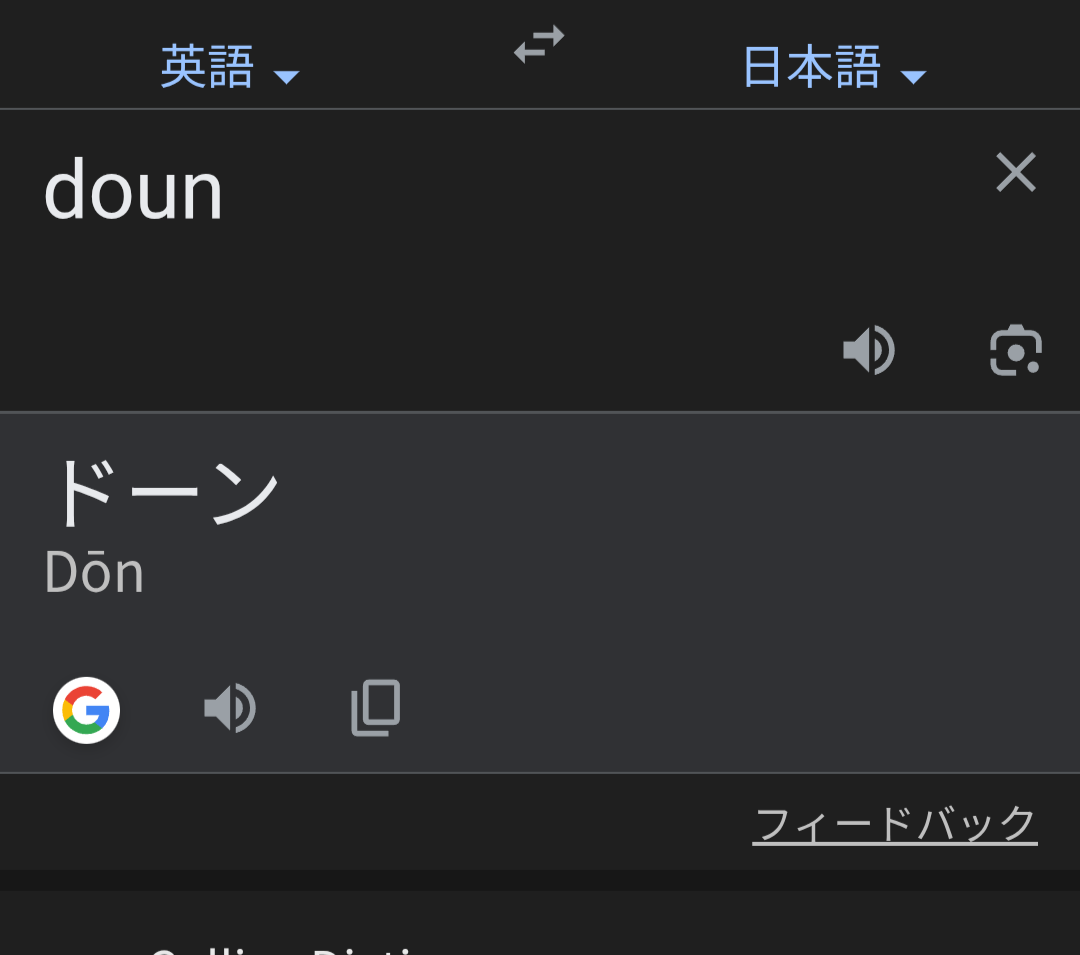Expand source language arrow next to 英語
The image size is (1080, 955).
(x=286, y=77)
